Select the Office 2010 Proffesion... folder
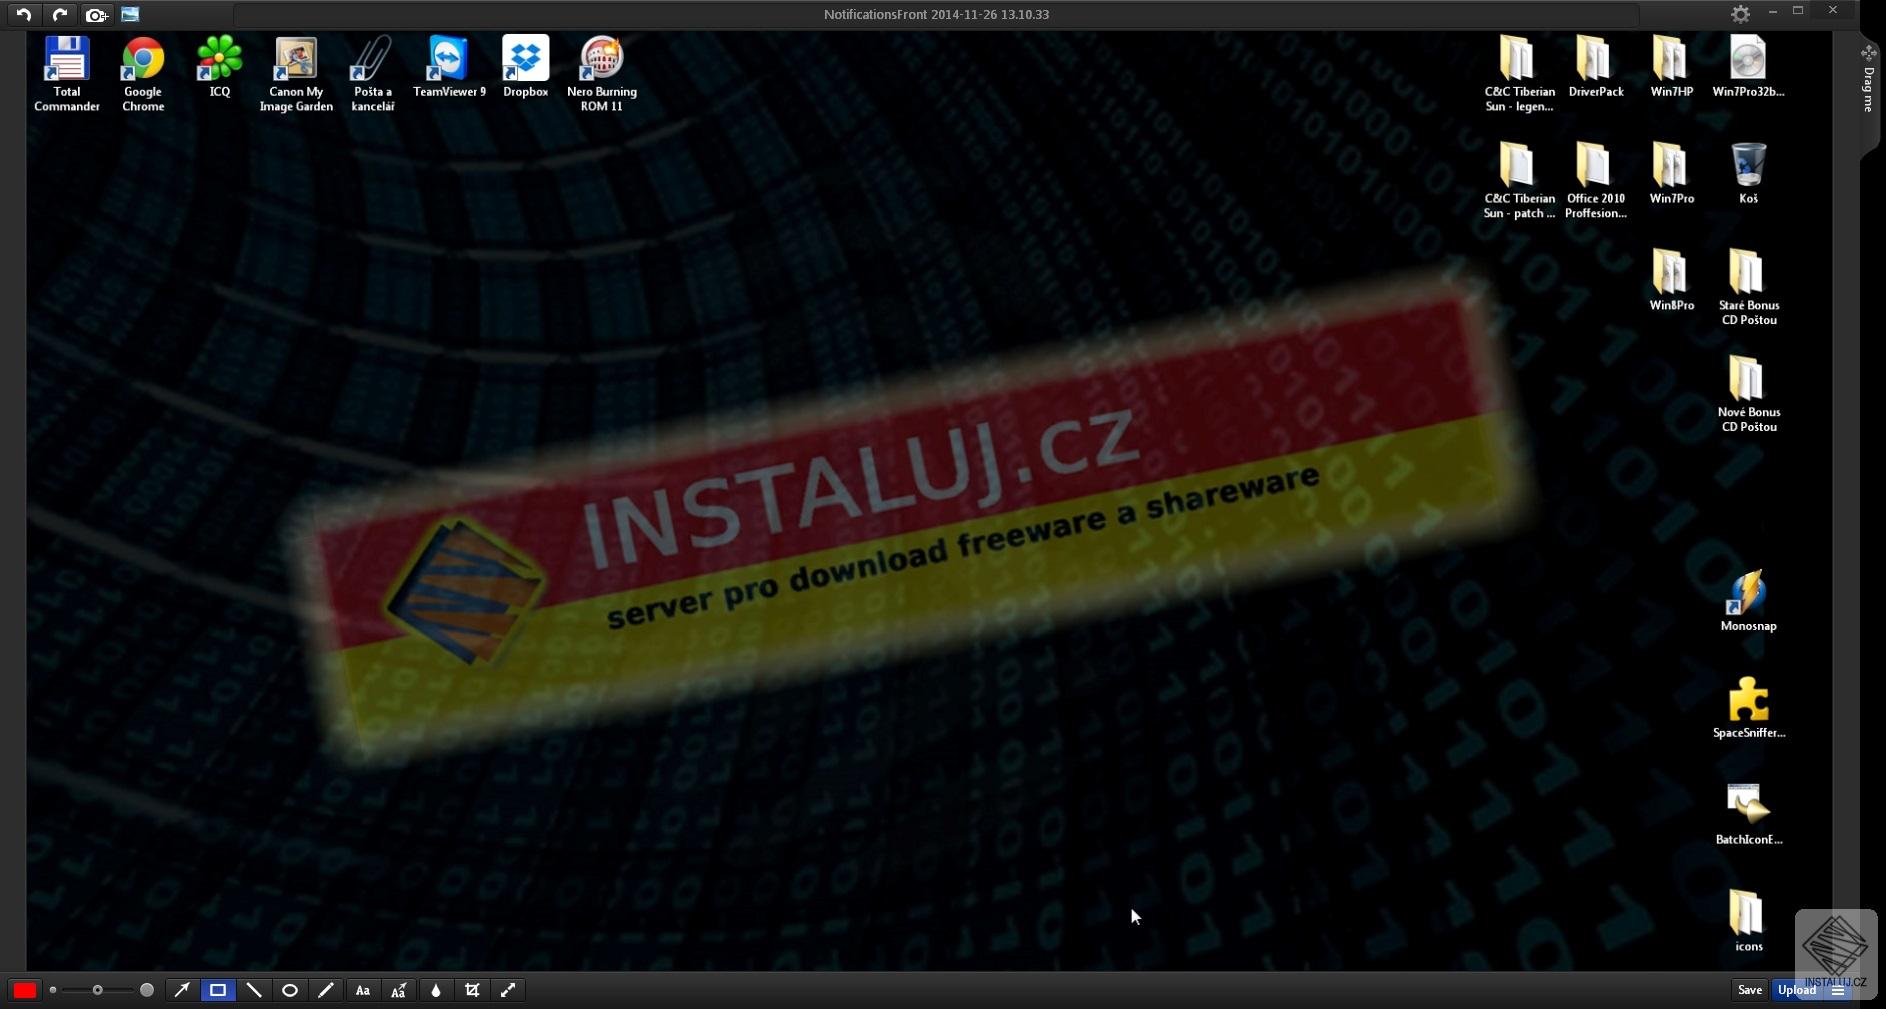Screen dimensions: 1886x1009 (1596, 181)
